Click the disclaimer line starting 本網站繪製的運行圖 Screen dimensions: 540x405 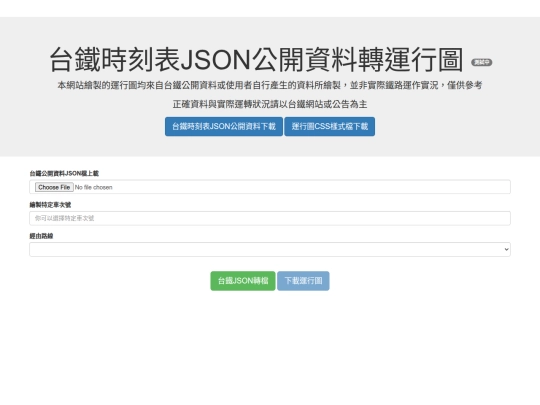[x=270, y=85]
